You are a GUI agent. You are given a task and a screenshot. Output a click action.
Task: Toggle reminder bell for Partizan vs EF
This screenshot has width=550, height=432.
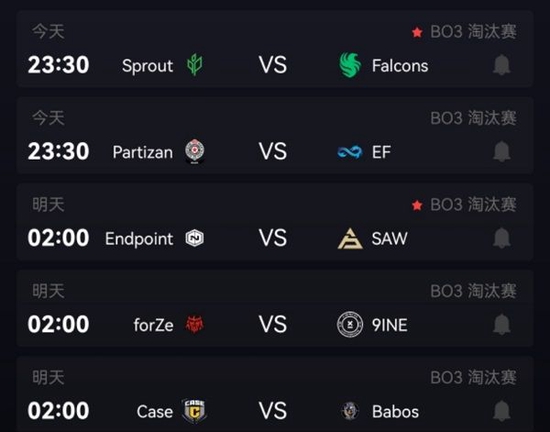tap(502, 151)
